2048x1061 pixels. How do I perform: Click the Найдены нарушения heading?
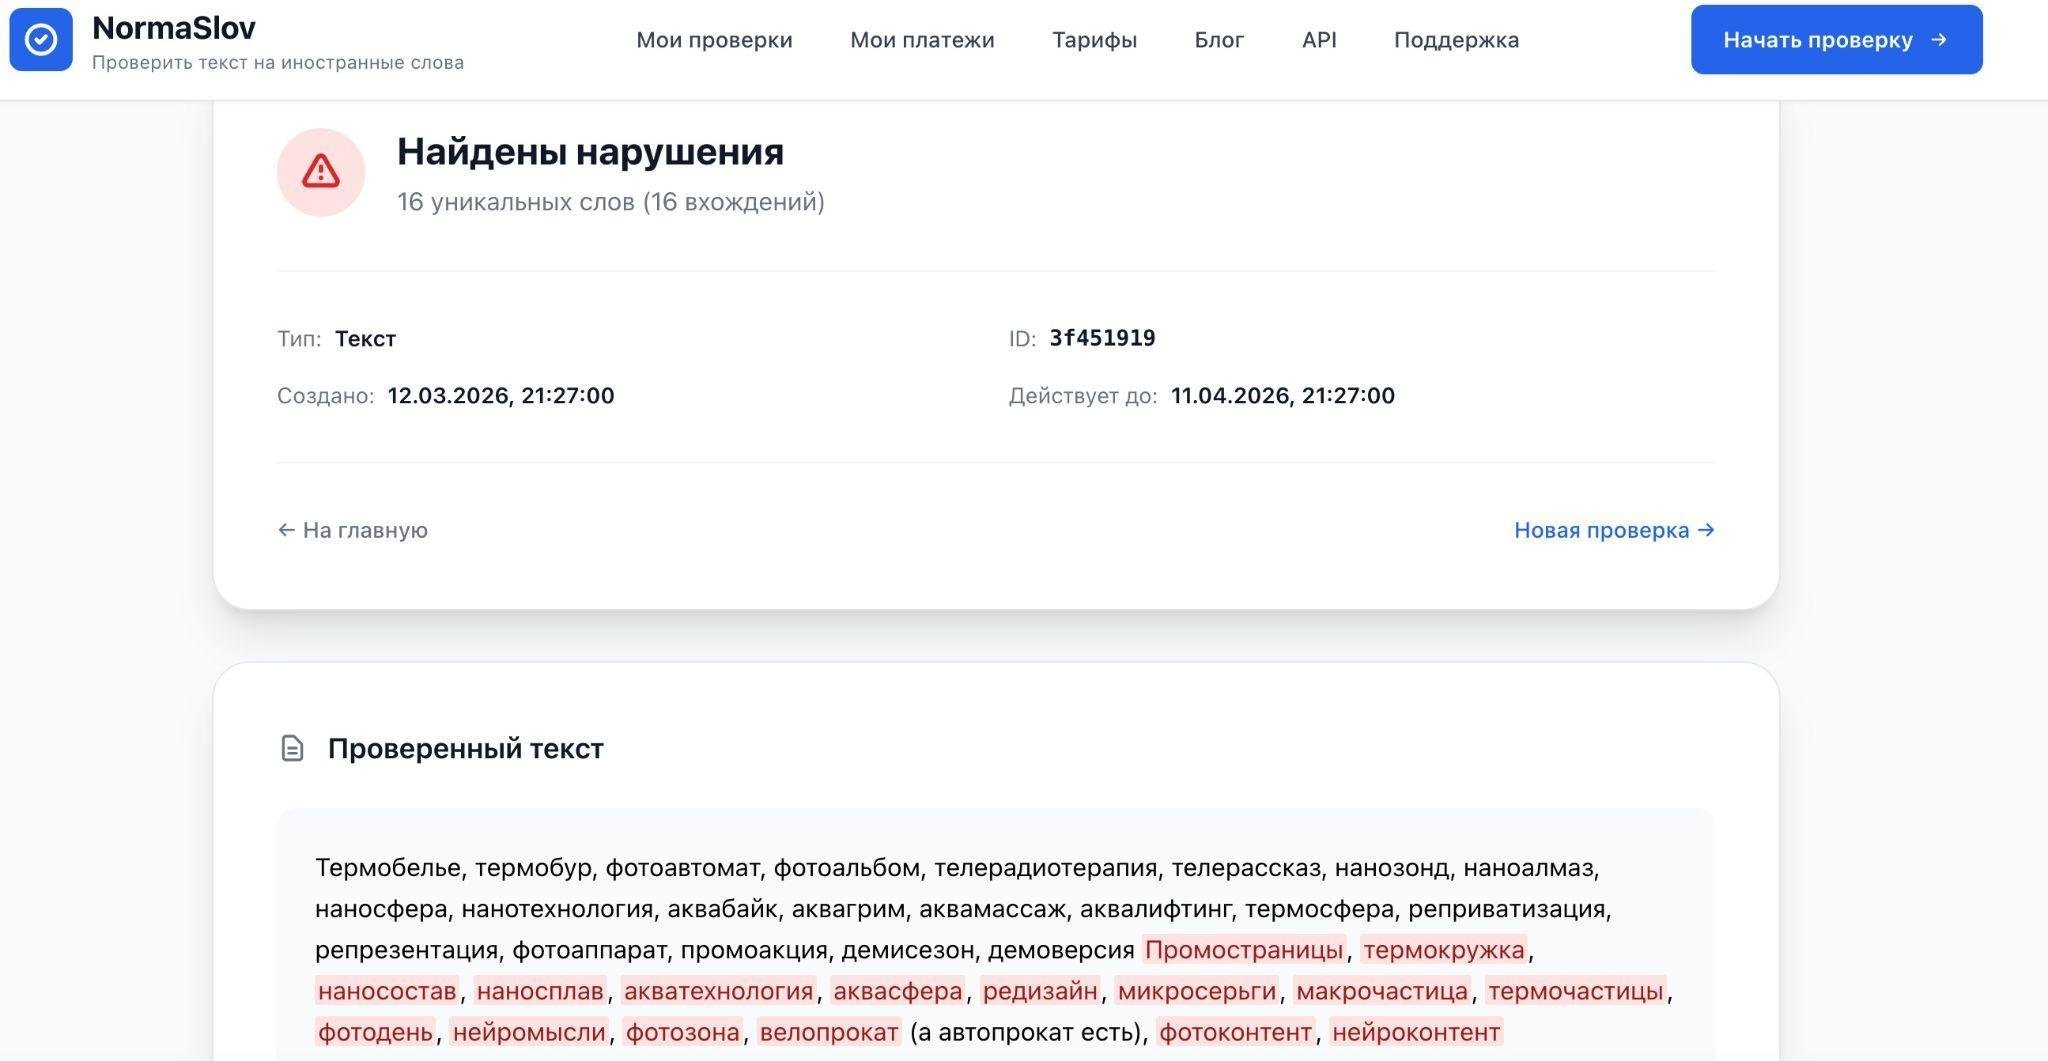590,152
